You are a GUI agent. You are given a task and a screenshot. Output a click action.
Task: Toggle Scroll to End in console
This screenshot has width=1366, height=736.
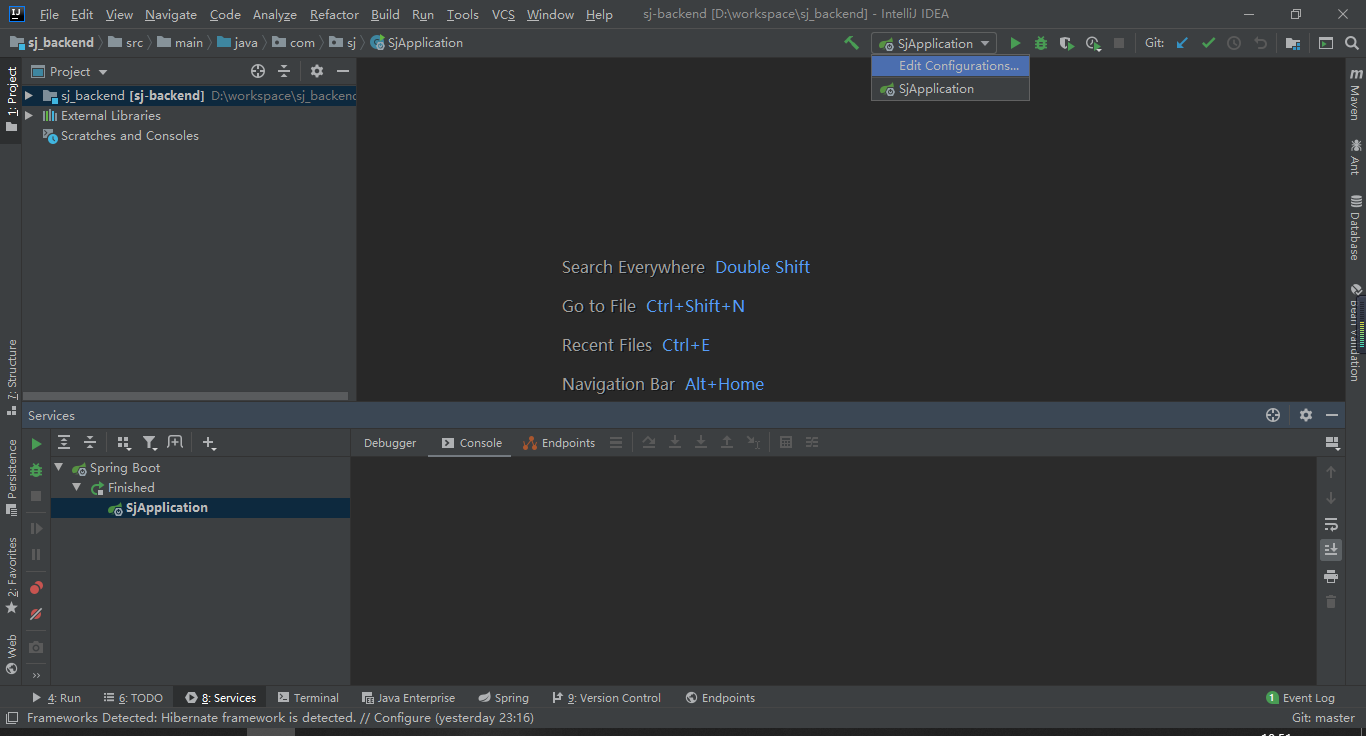[x=1330, y=550]
